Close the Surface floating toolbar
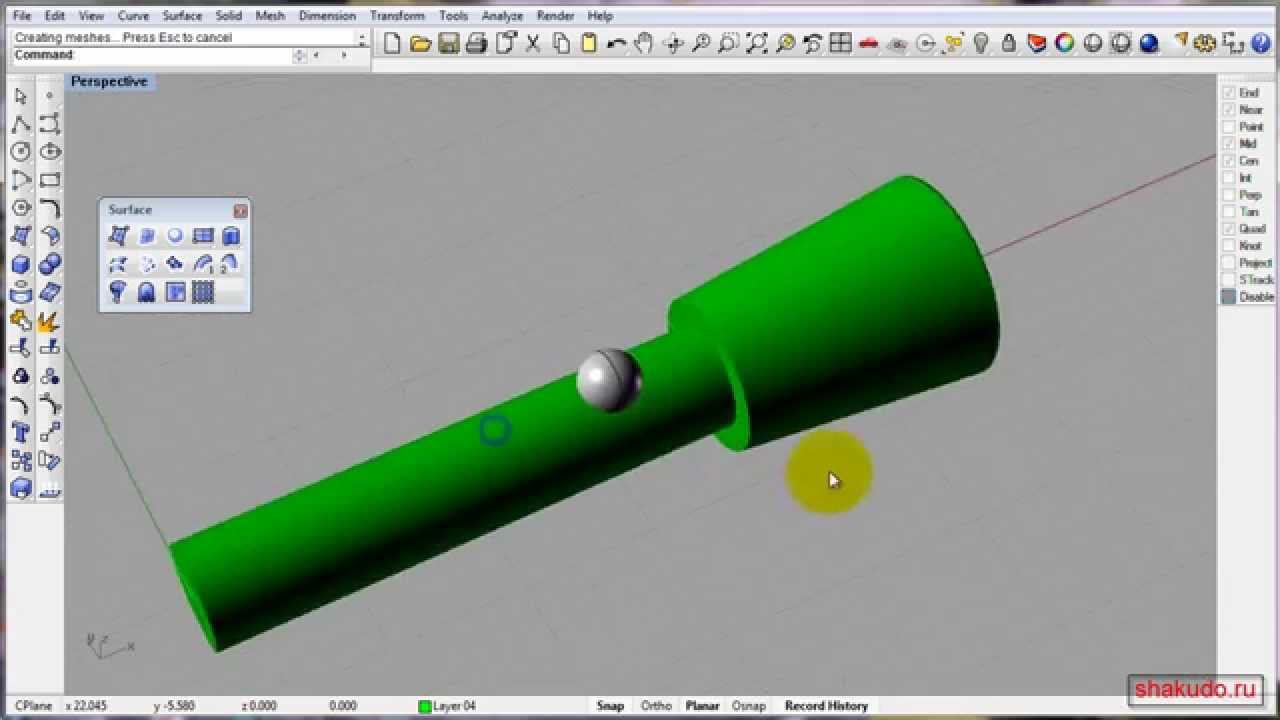Image resolution: width=1280 pixels, height=720 pixels. [240, 210]
